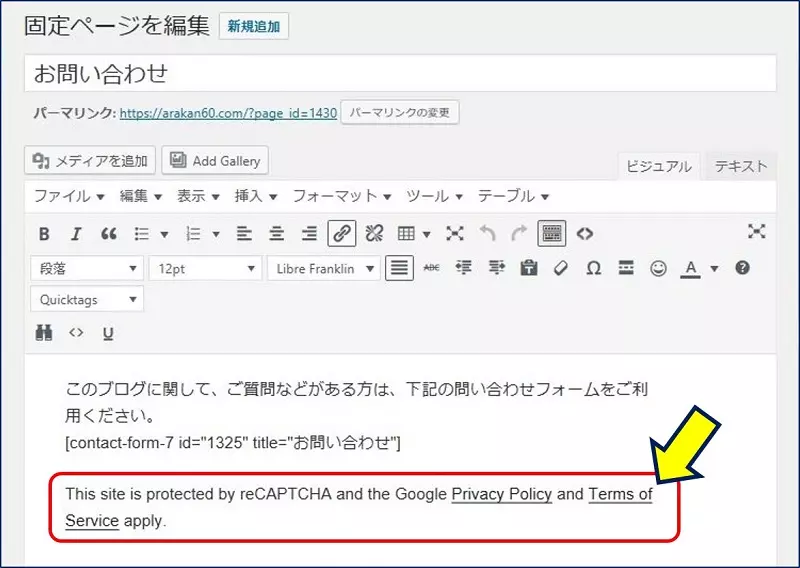
Task: Click the table icon
Action: click(x=406, y=234)
